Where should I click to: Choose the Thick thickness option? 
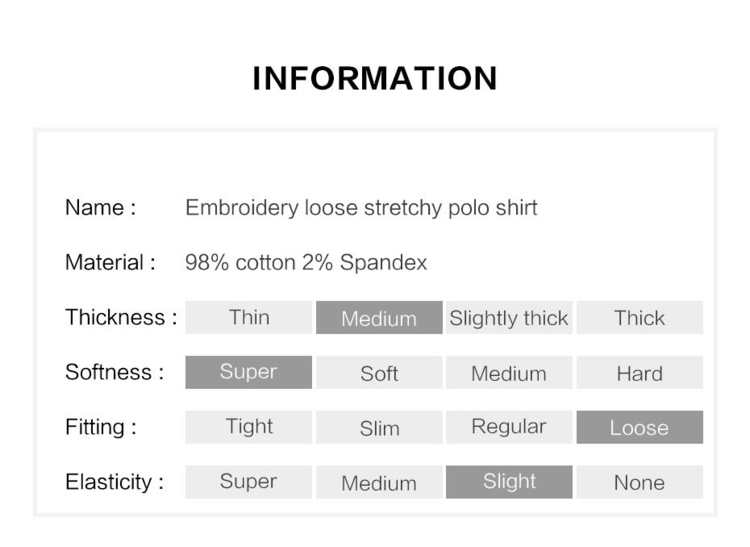click(x=640, y=317)
